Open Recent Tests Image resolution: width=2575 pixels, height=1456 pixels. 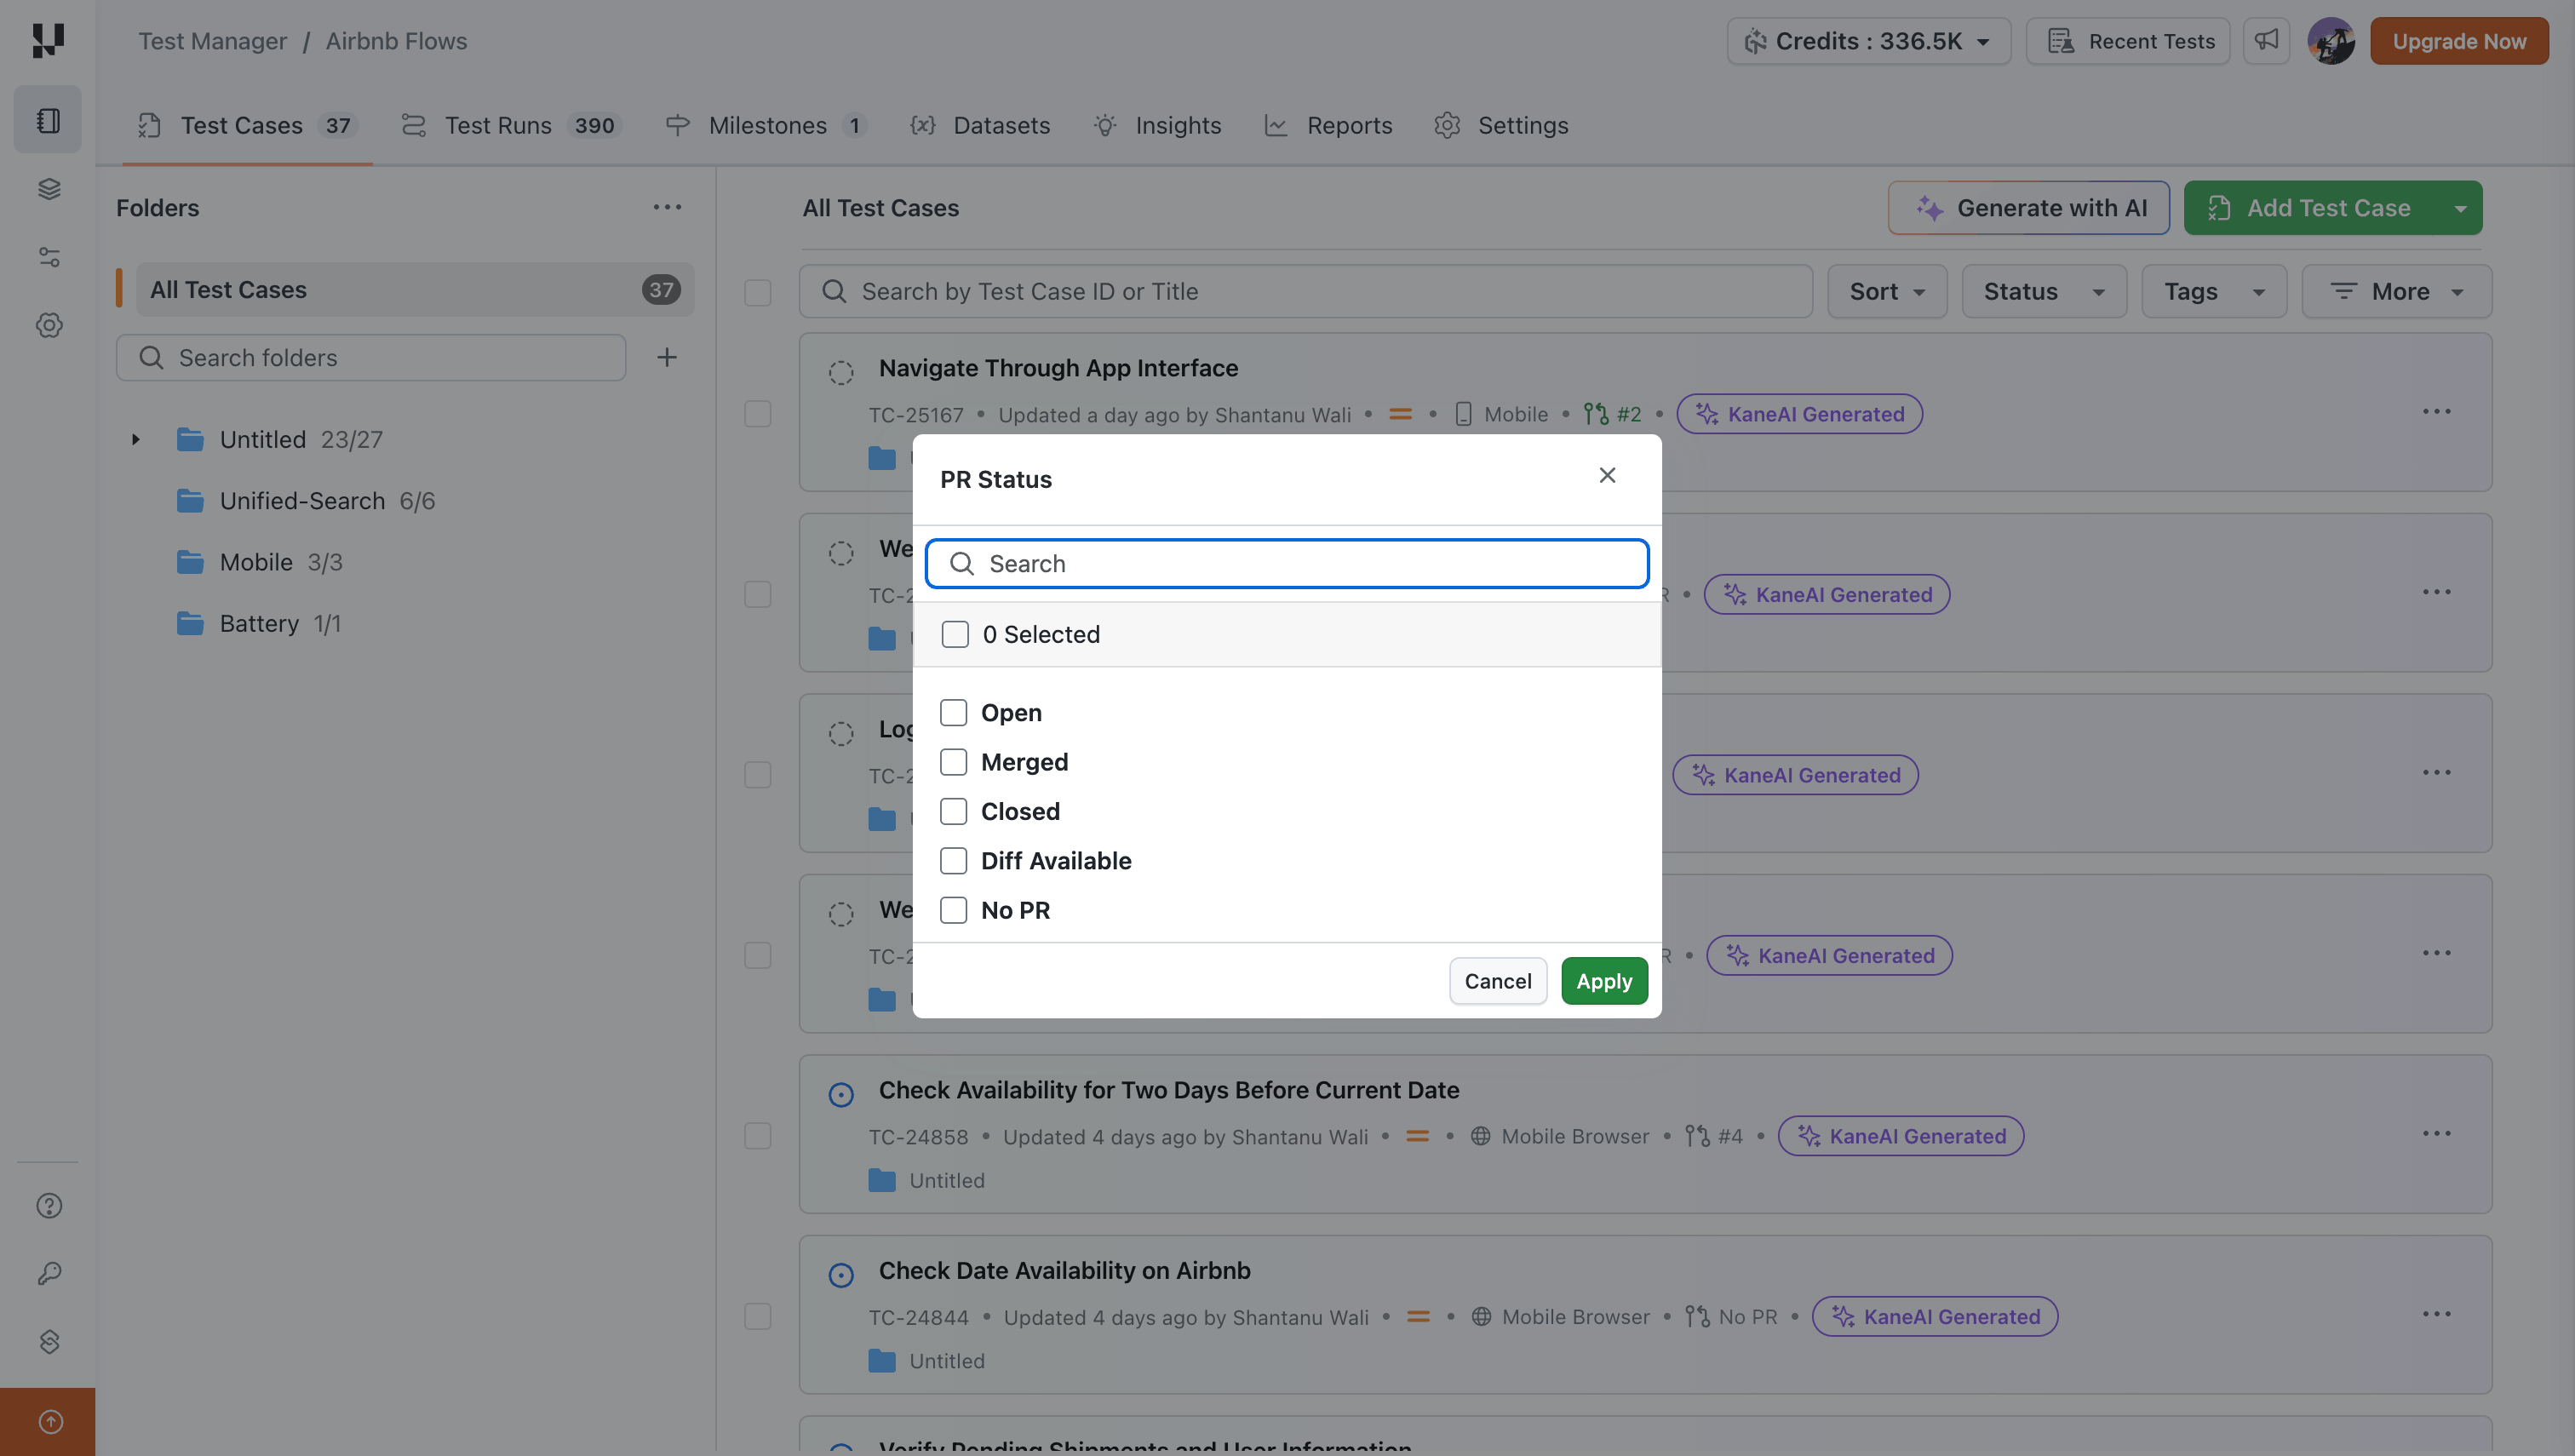coord(2128,41)
